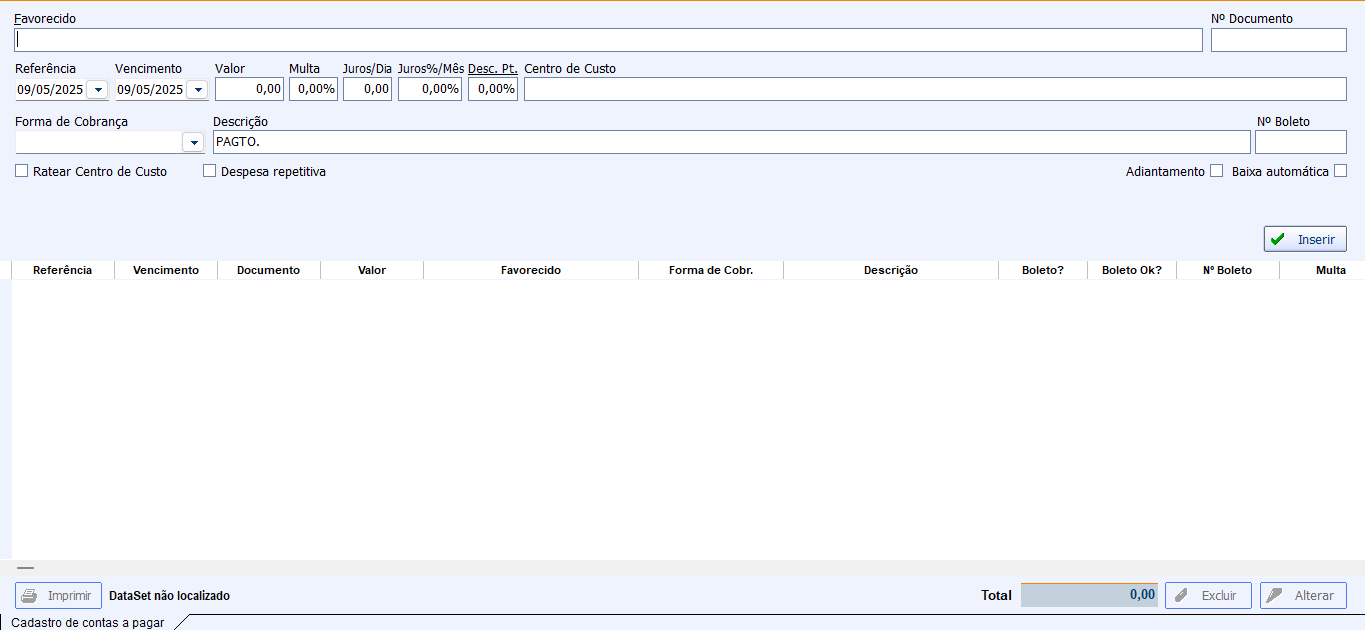Click the Valor amount field
Image resolution: width=1365 pixels, height=630 pixels.
pos(249,89)
